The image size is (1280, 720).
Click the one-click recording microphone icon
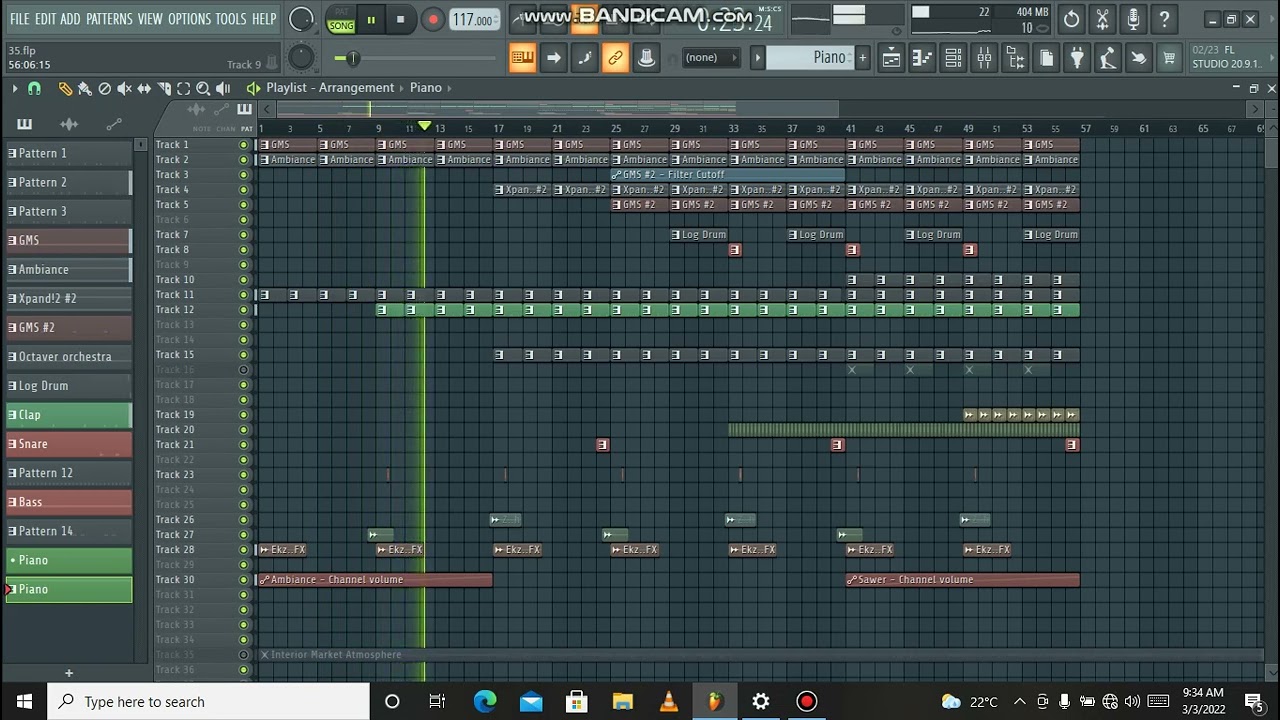click(1133, 19)
